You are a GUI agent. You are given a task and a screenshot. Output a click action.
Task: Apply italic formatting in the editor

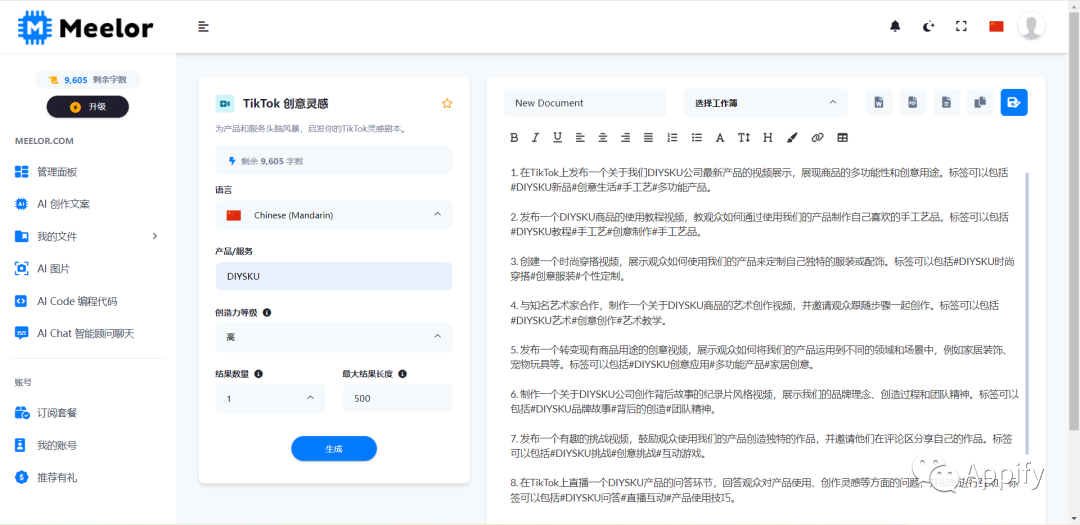tap(535, 138)
